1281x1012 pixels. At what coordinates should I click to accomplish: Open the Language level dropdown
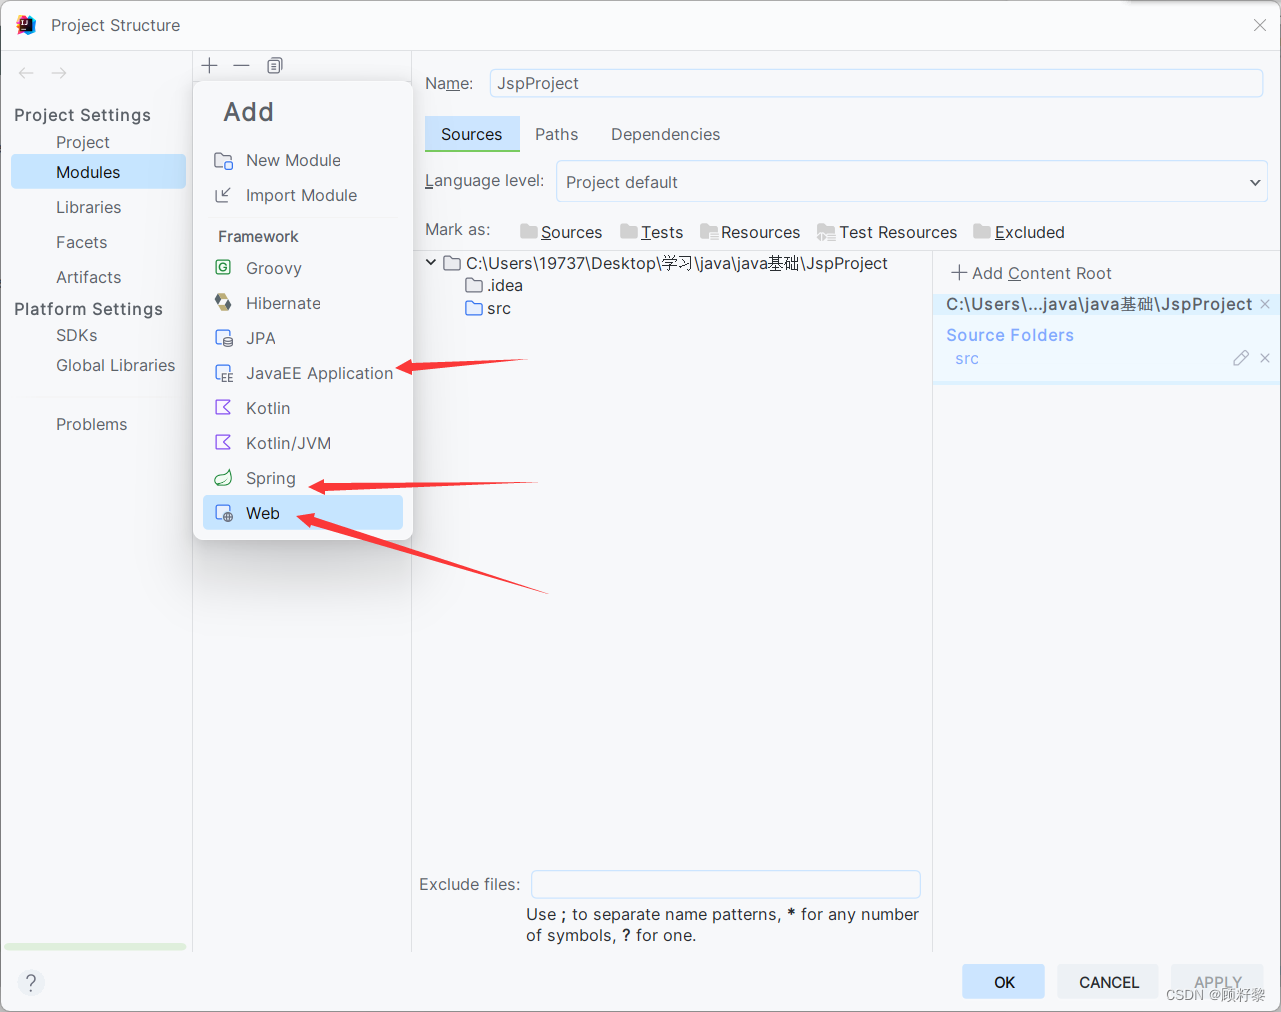pos(911,182)
